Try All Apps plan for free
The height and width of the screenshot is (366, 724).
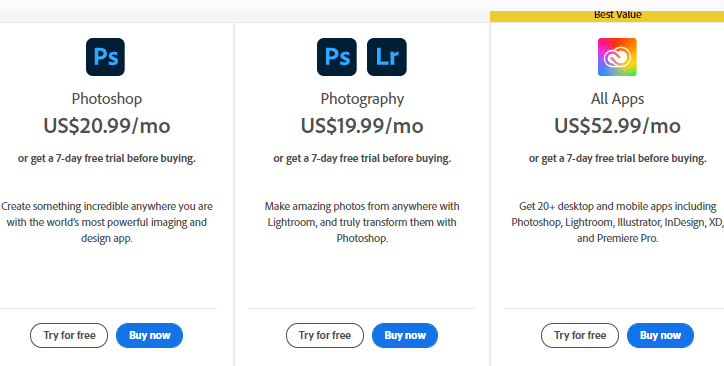pos(580,336)
